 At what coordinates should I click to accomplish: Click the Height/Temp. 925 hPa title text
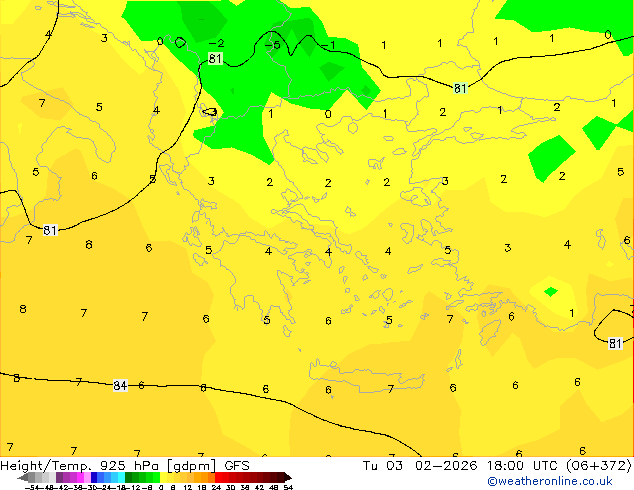pyautogui.click(x=80, y=466)
